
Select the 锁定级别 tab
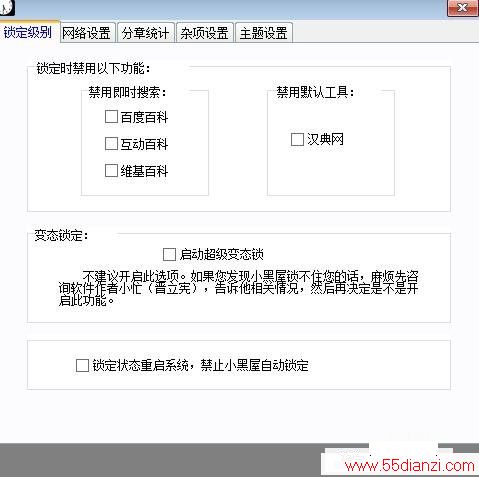tap(28, 33)
